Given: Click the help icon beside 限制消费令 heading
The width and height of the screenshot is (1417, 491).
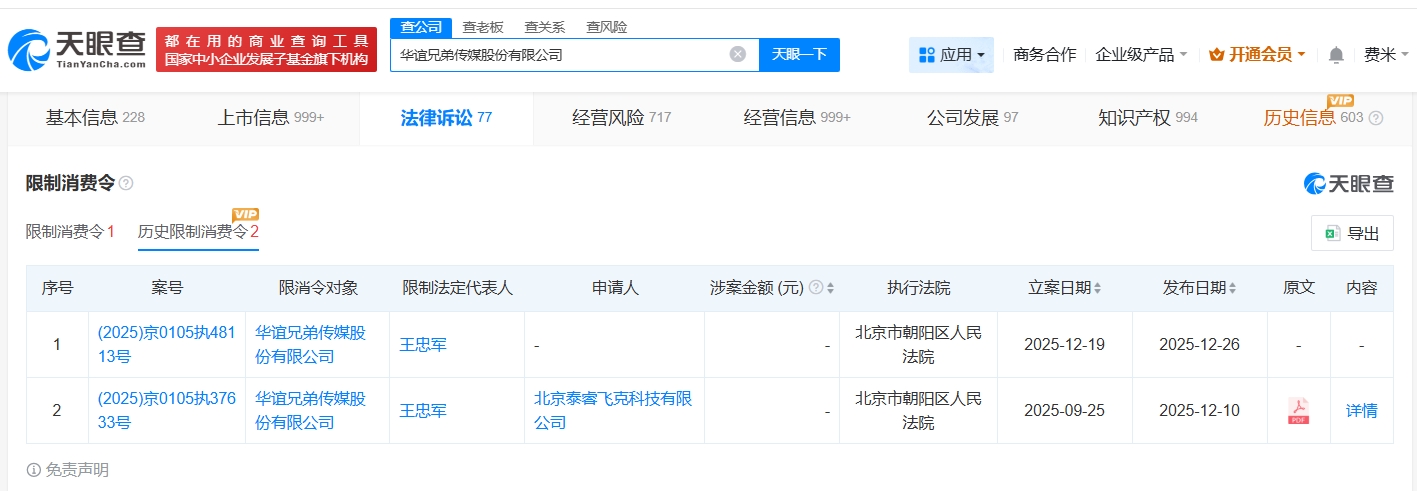Looking at the screenshot, I should point(126,183).
